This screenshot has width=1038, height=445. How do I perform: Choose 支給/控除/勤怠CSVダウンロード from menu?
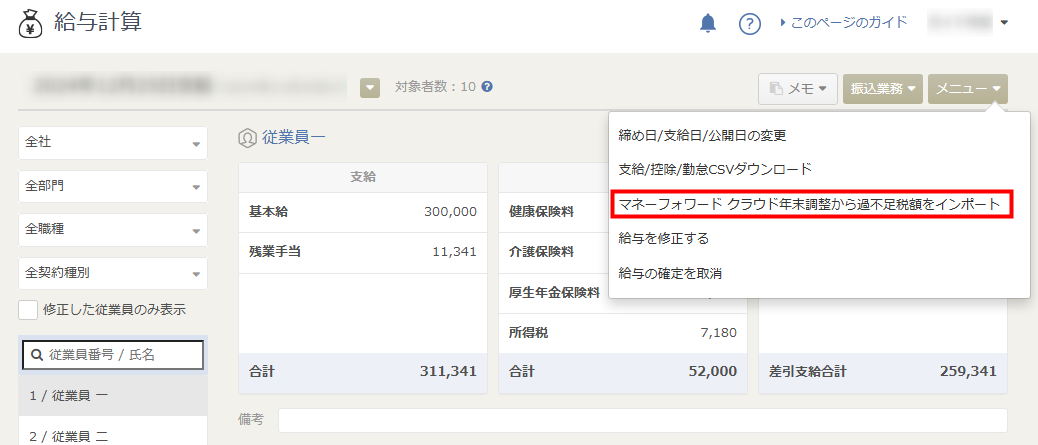click(714, 169)
